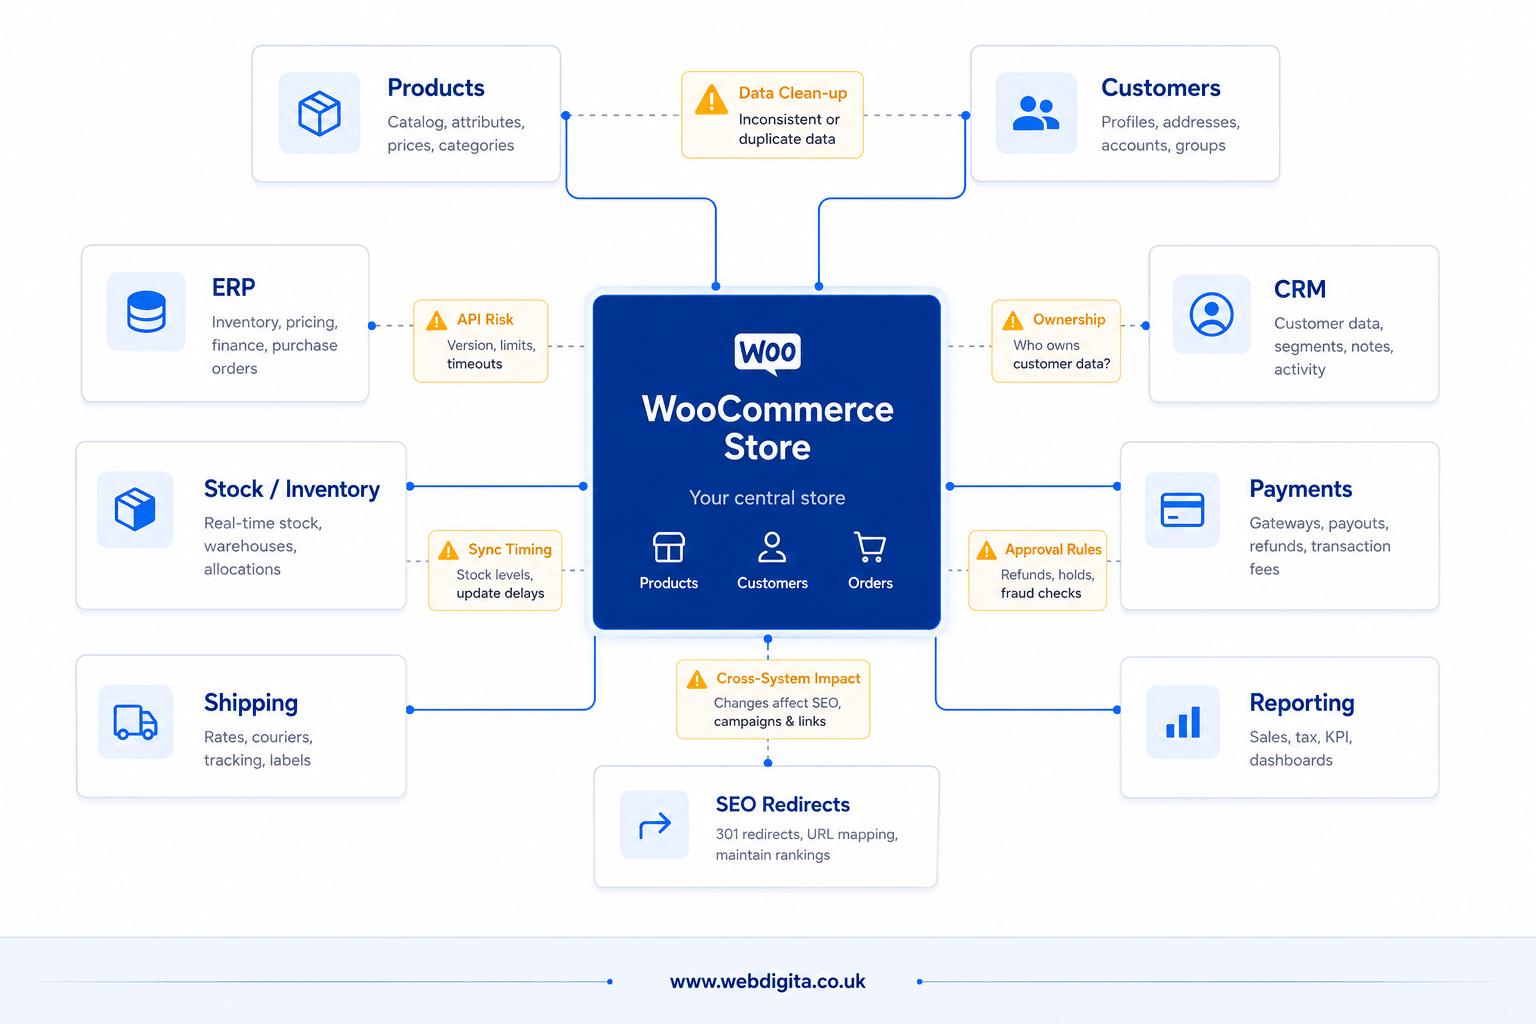Click the SEO Redirects arrow icon
This screenshot has width=1536, height=1024.
pos(655,825)
